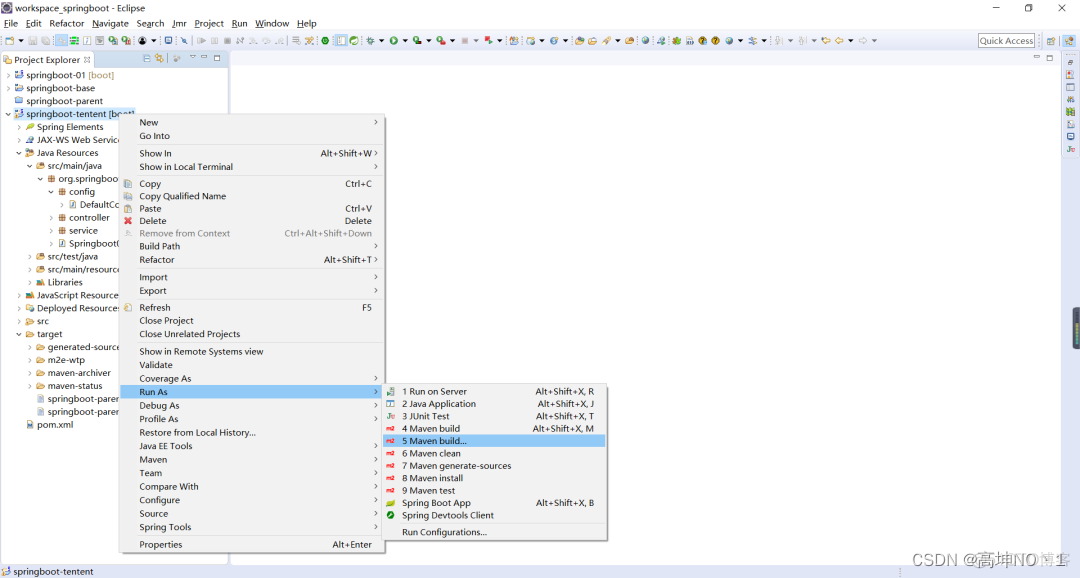Image resolution: width=1080 pixels, height=578 pixels.
Task: Open the Project menu in menu bar
Action: 209,23
